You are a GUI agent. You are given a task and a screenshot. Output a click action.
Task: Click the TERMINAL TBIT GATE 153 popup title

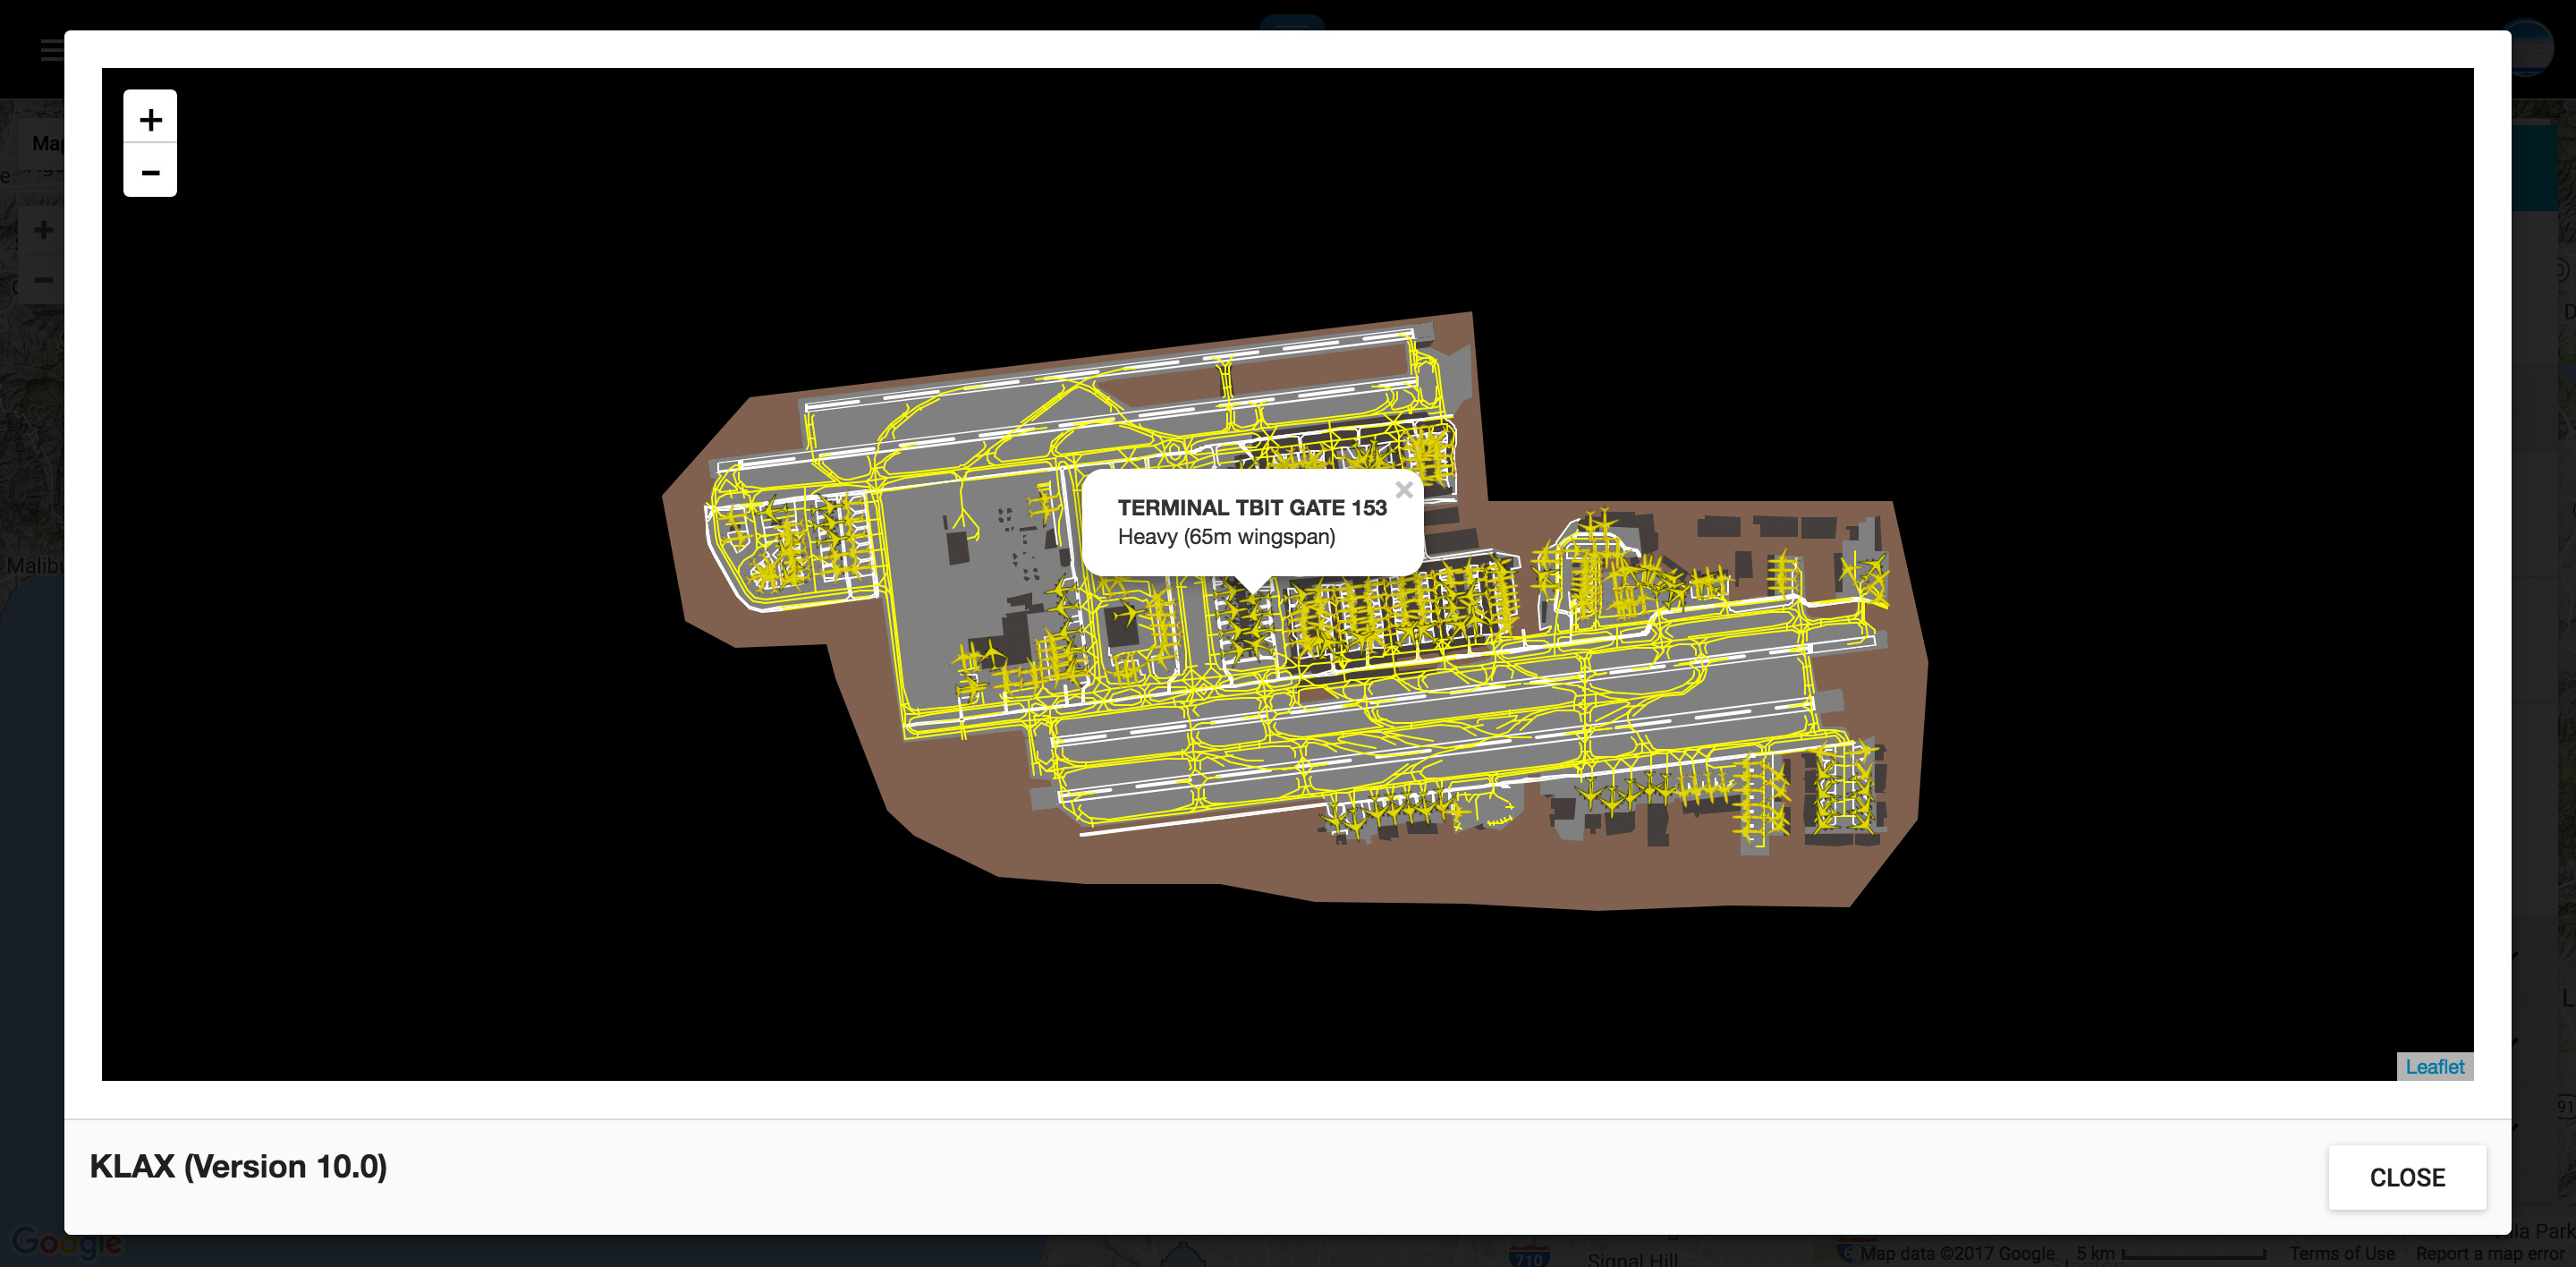pos(1251,508)
